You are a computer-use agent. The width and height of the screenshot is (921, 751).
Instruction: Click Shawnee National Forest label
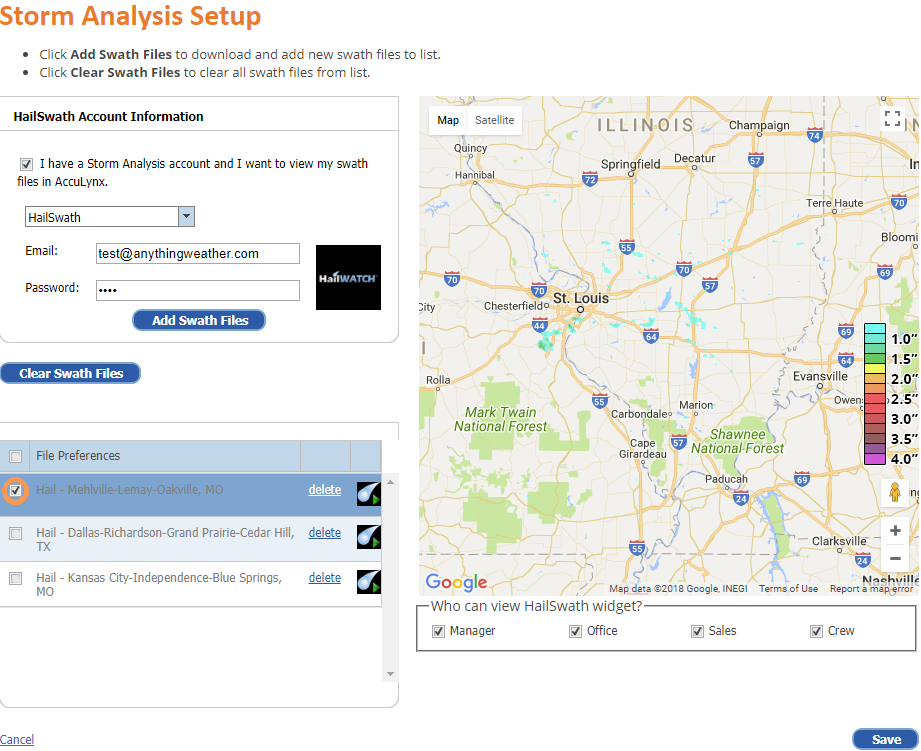(737, 441)
